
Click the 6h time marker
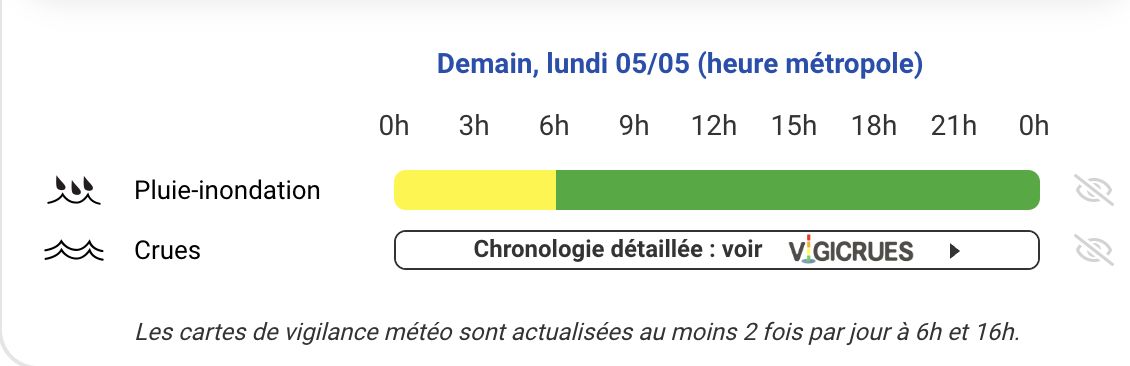(x=553, y=126)
